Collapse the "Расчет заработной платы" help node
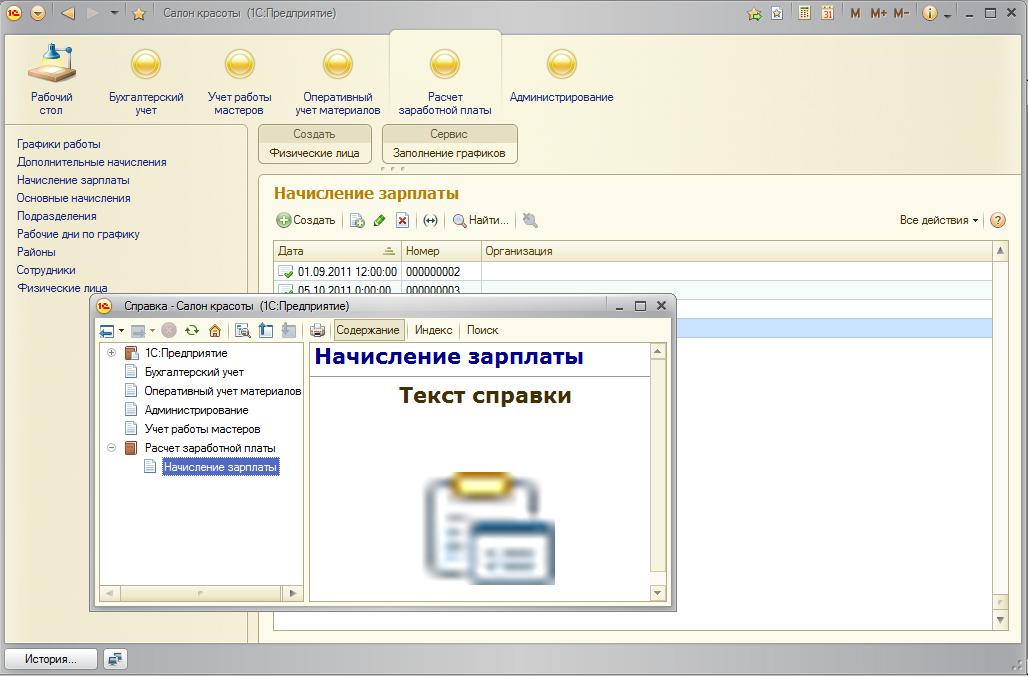1028x677 pixels. point(111,448)
